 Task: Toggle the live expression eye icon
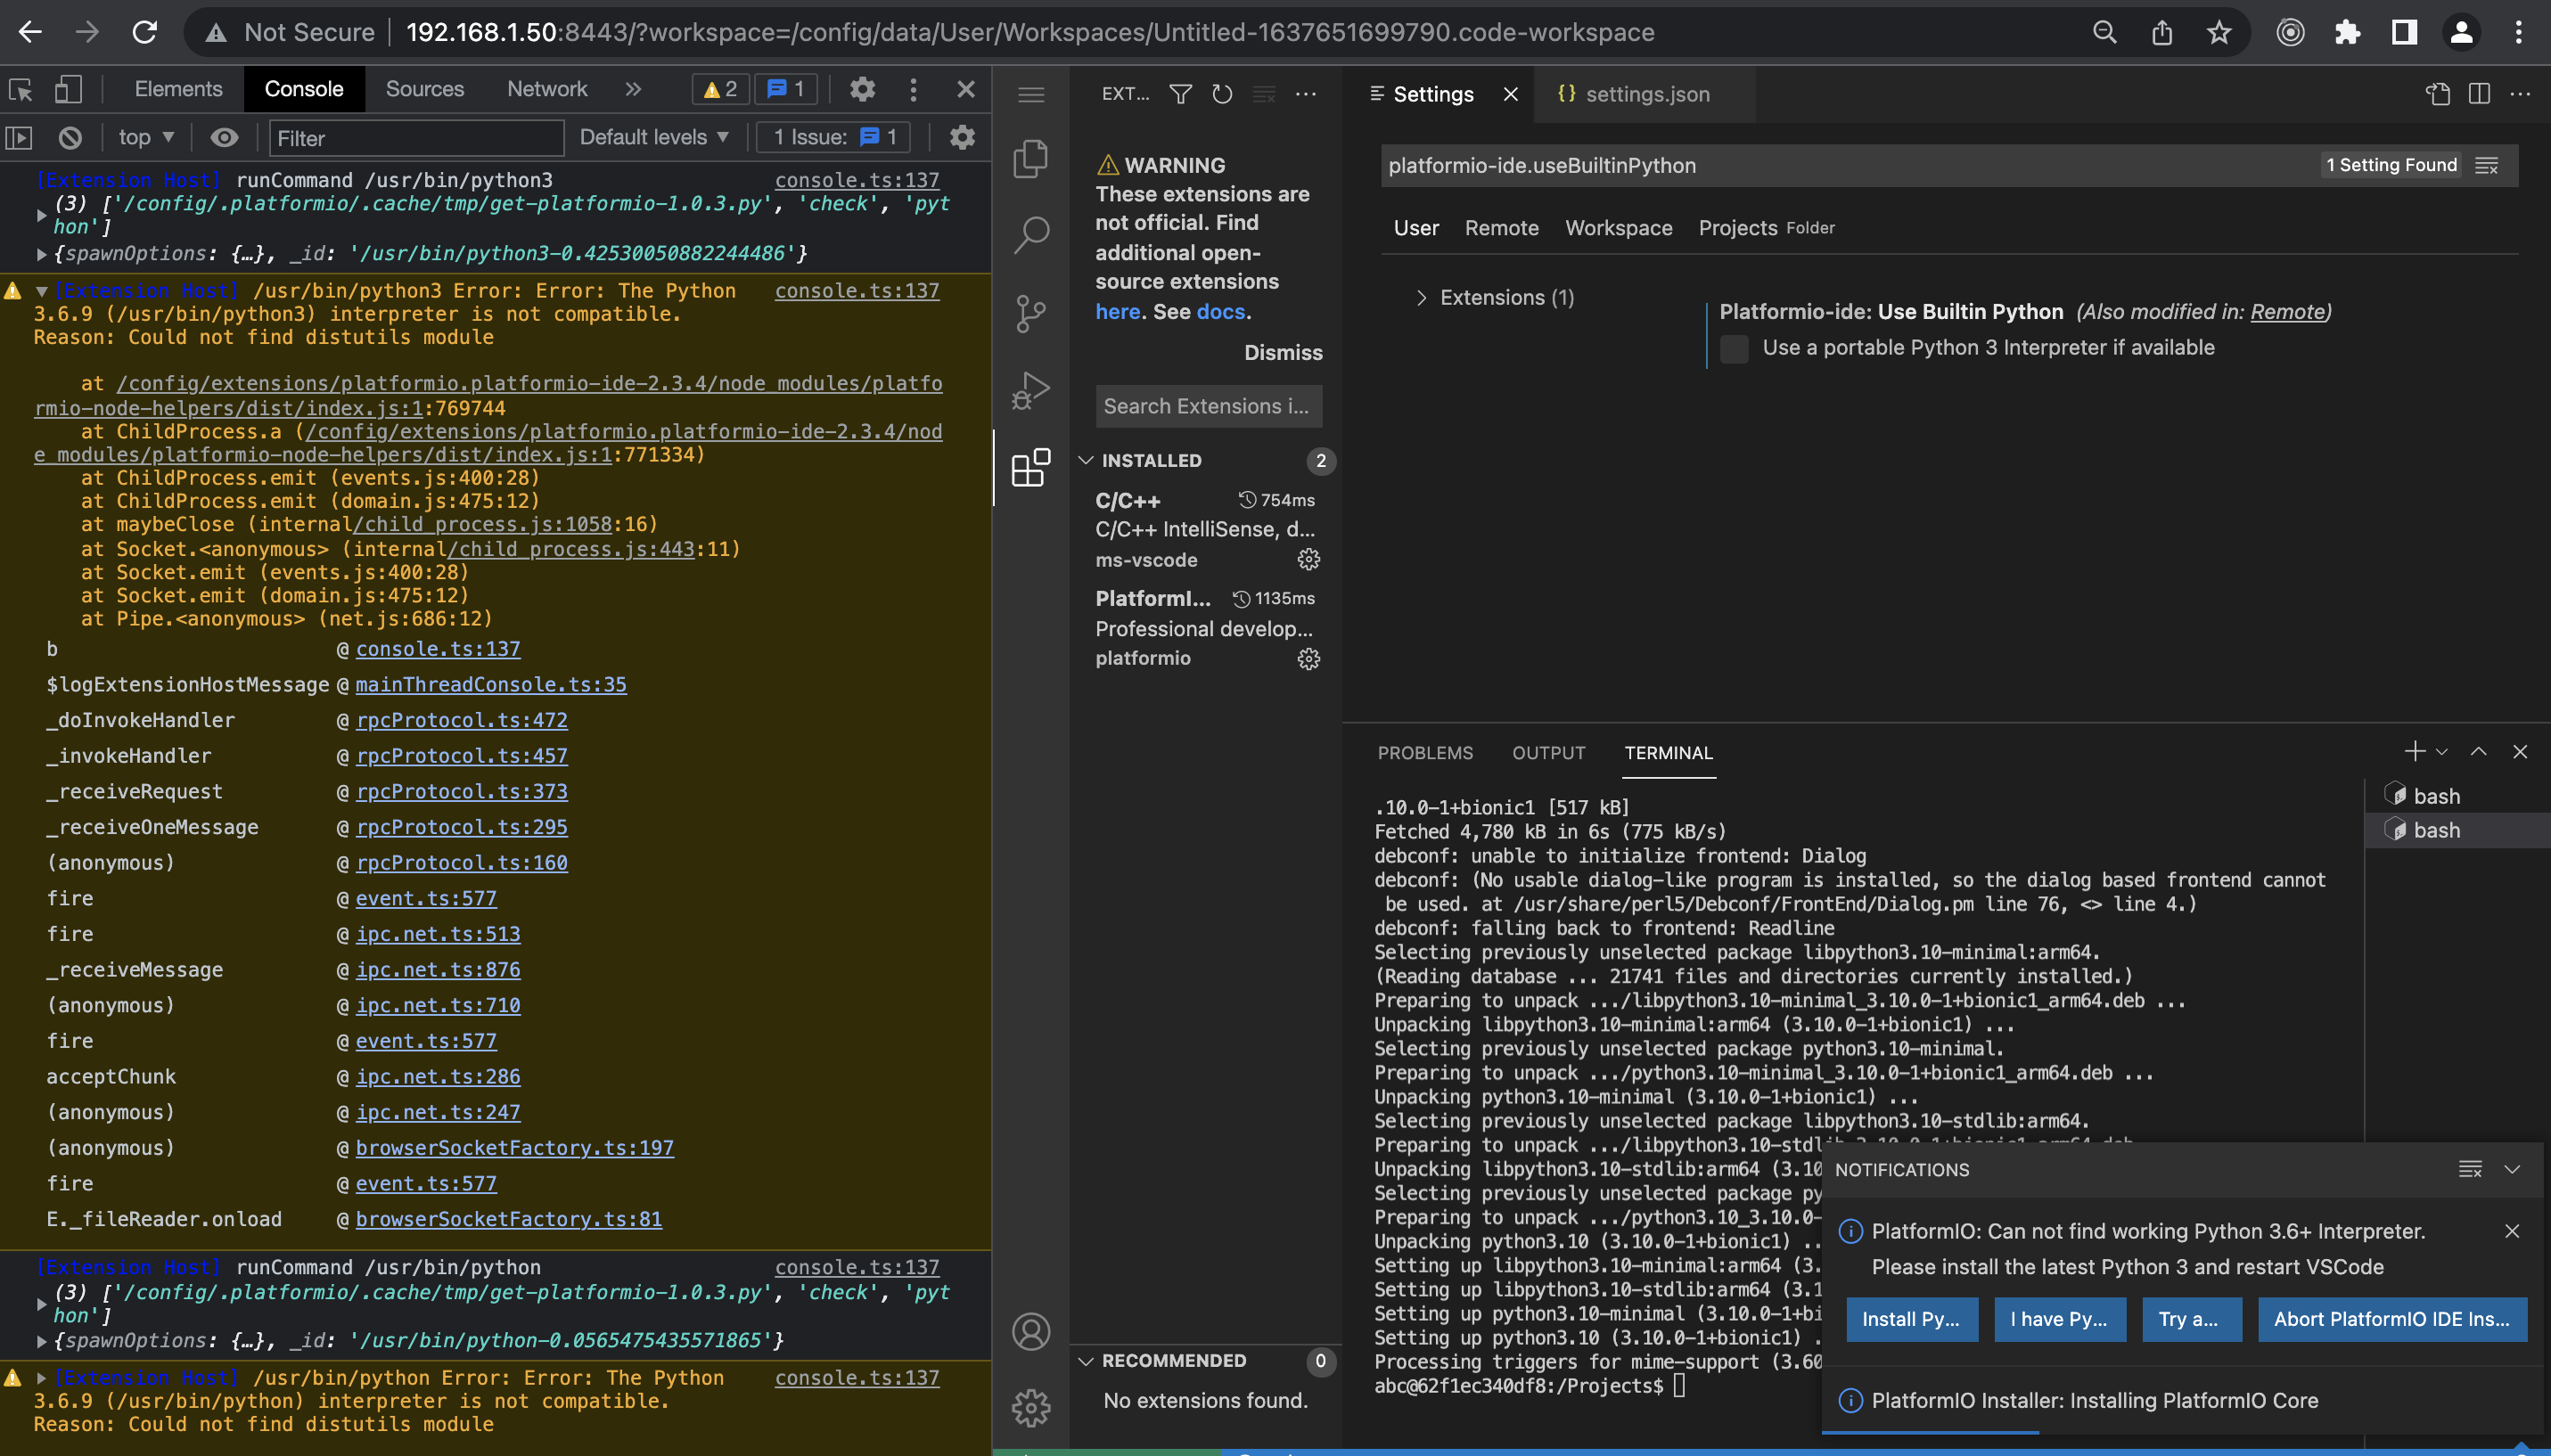click(224, 138)
